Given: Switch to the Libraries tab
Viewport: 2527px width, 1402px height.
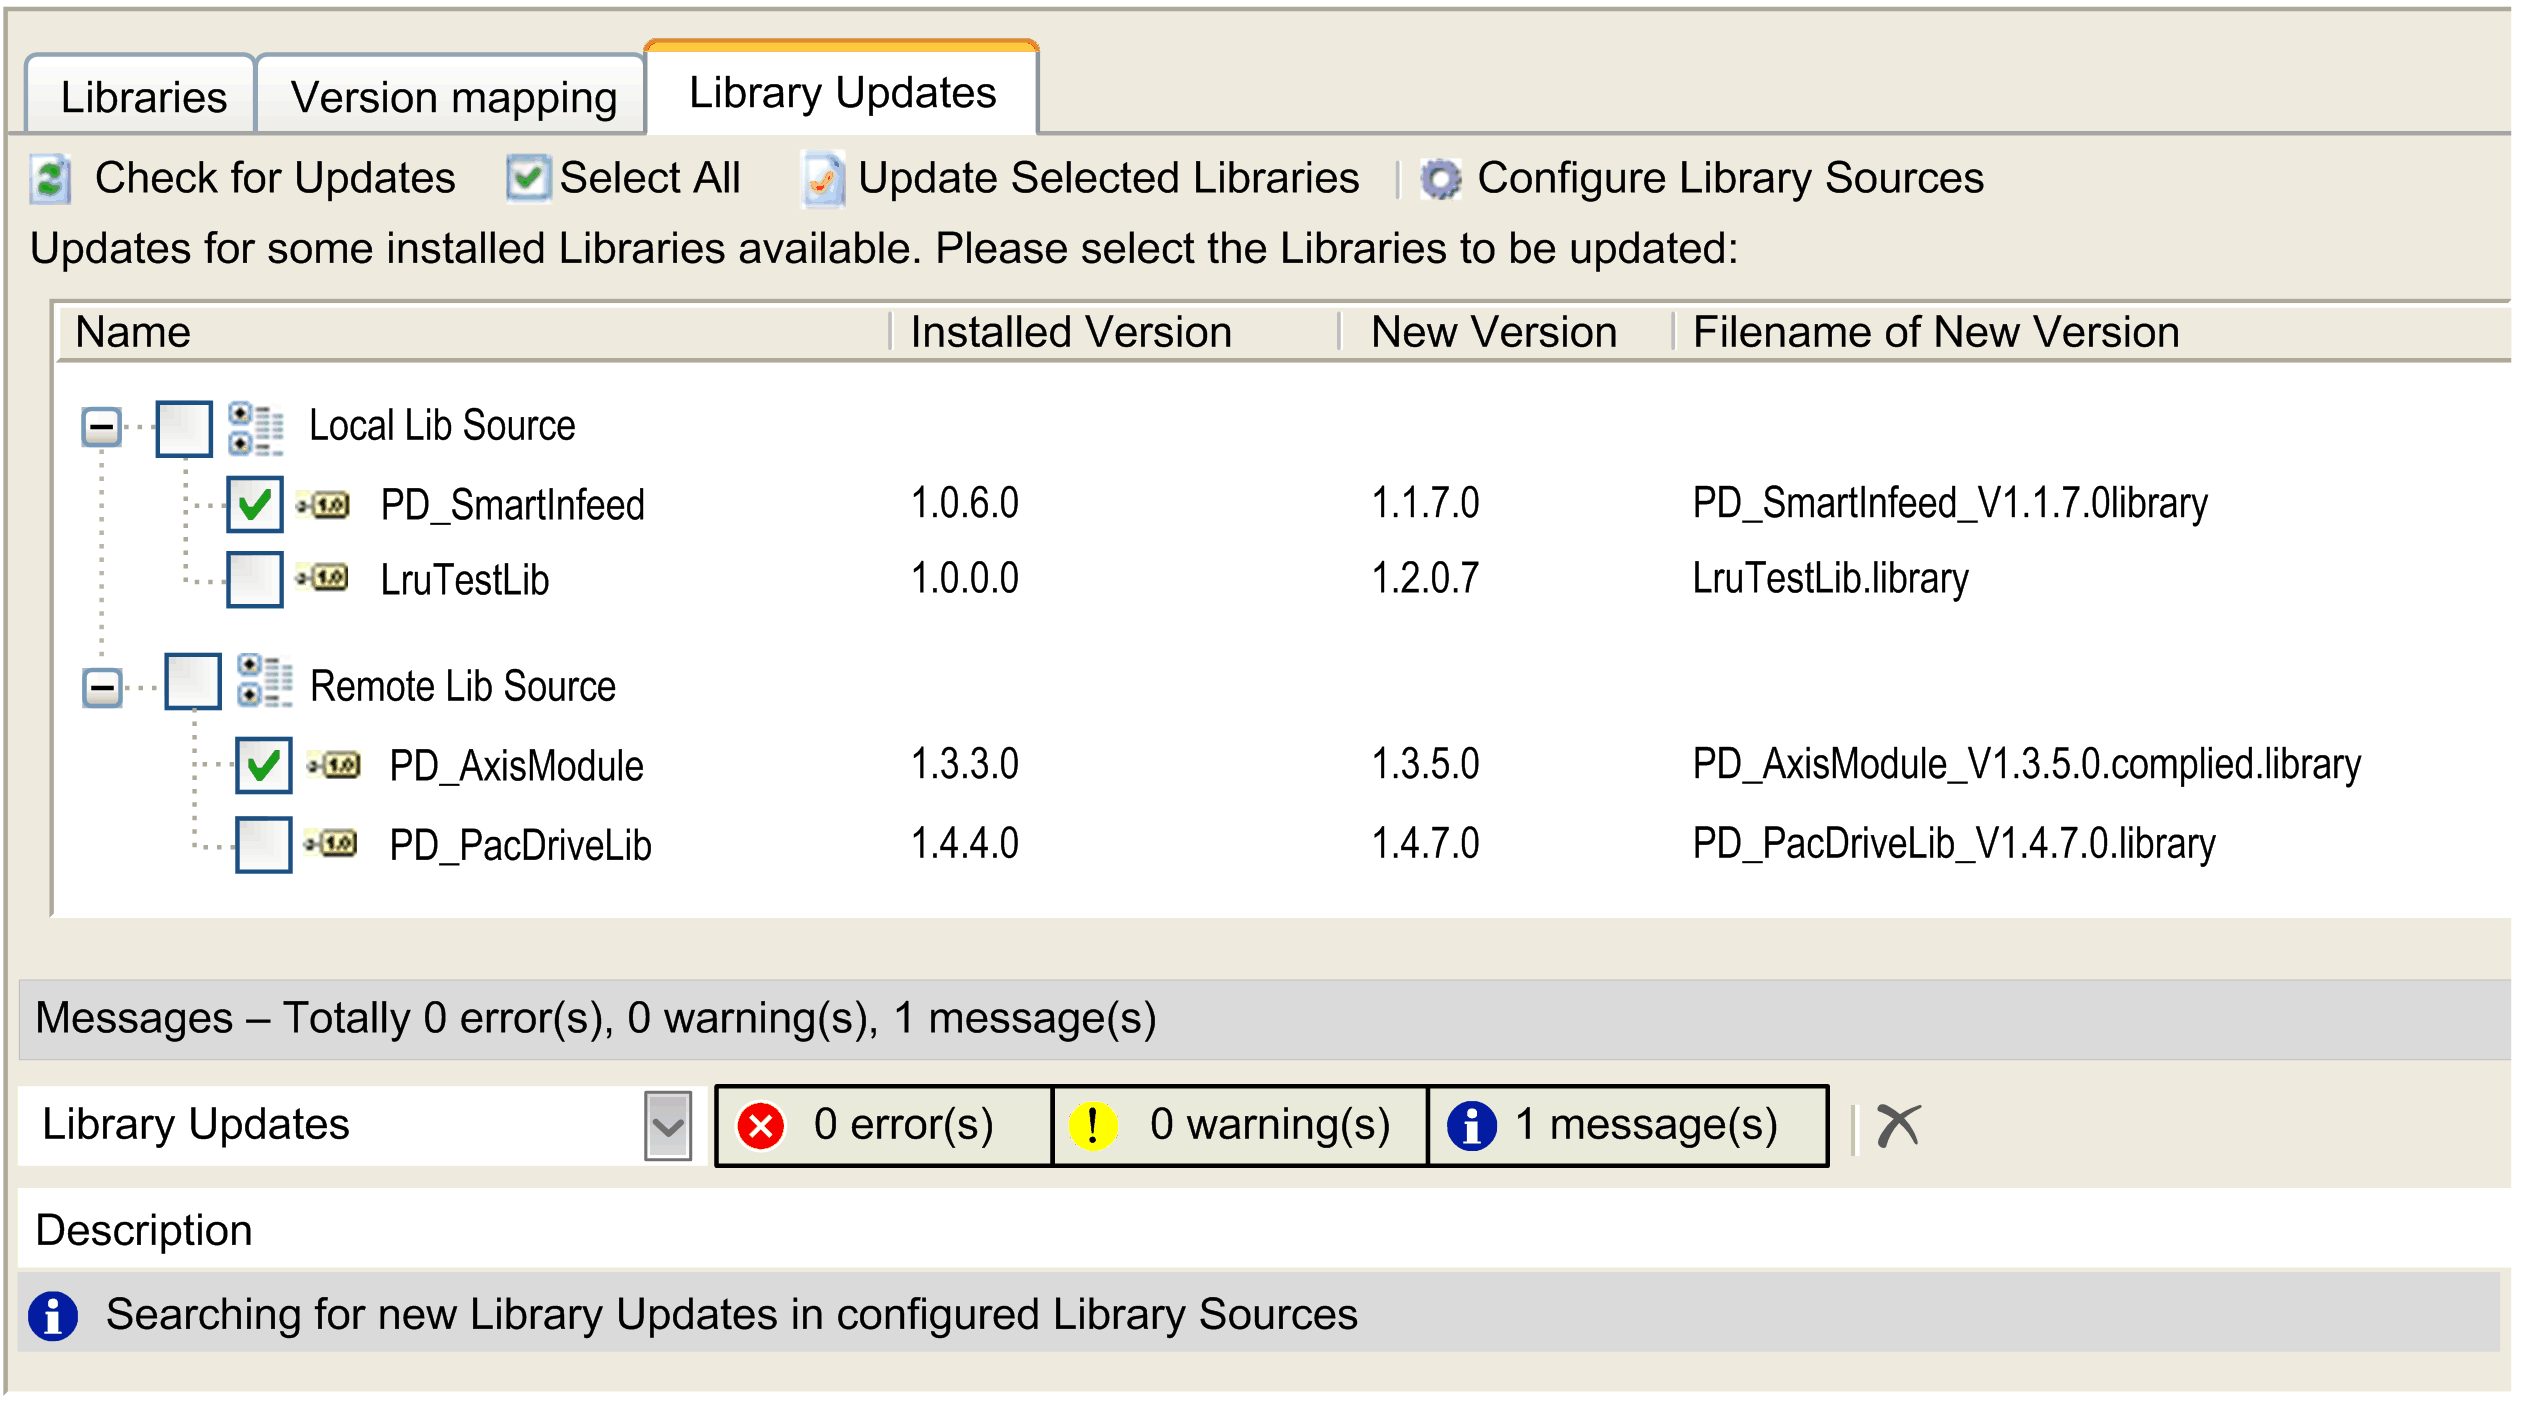Looking at the screenshot, I should (143, 95).
